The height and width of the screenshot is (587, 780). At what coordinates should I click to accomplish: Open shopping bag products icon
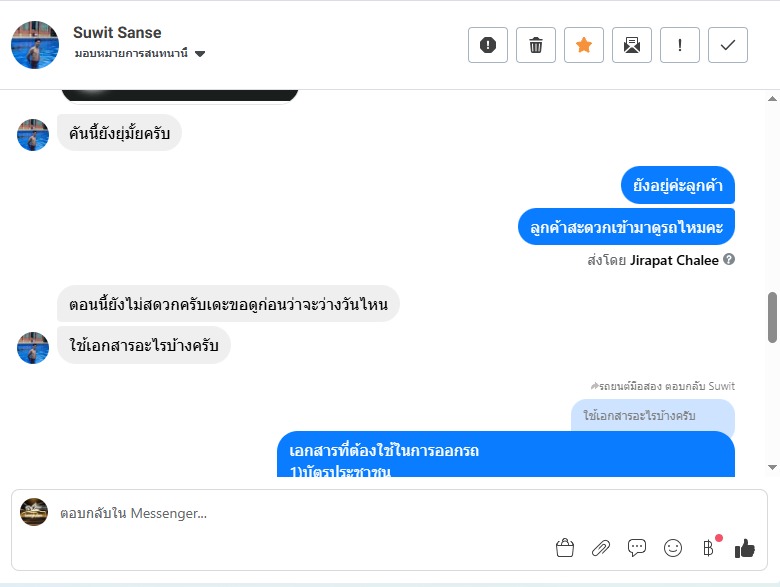[565, 548]
